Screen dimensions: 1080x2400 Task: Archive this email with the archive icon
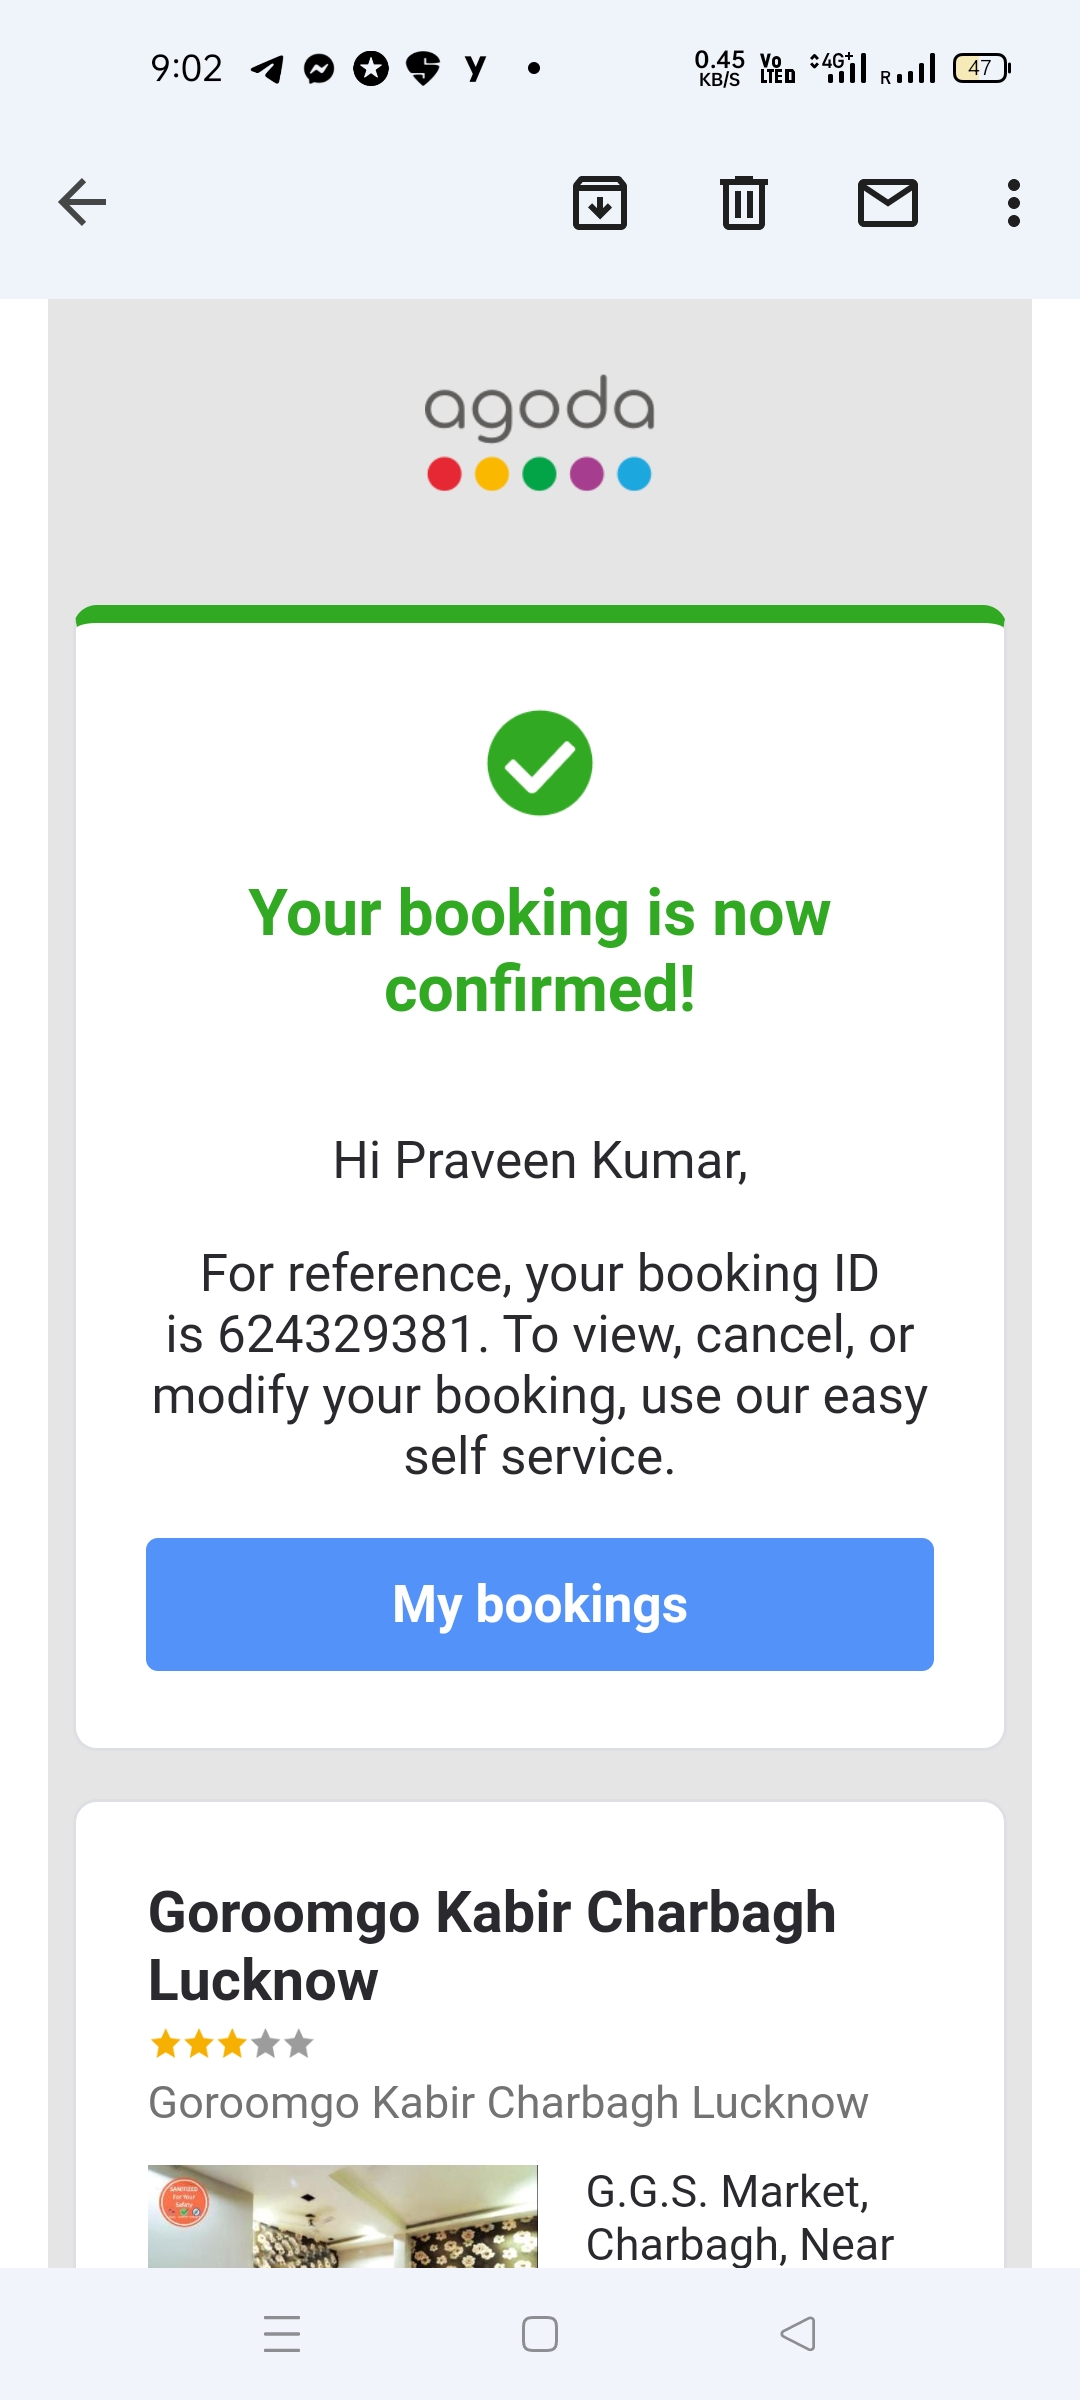point(600,203)
